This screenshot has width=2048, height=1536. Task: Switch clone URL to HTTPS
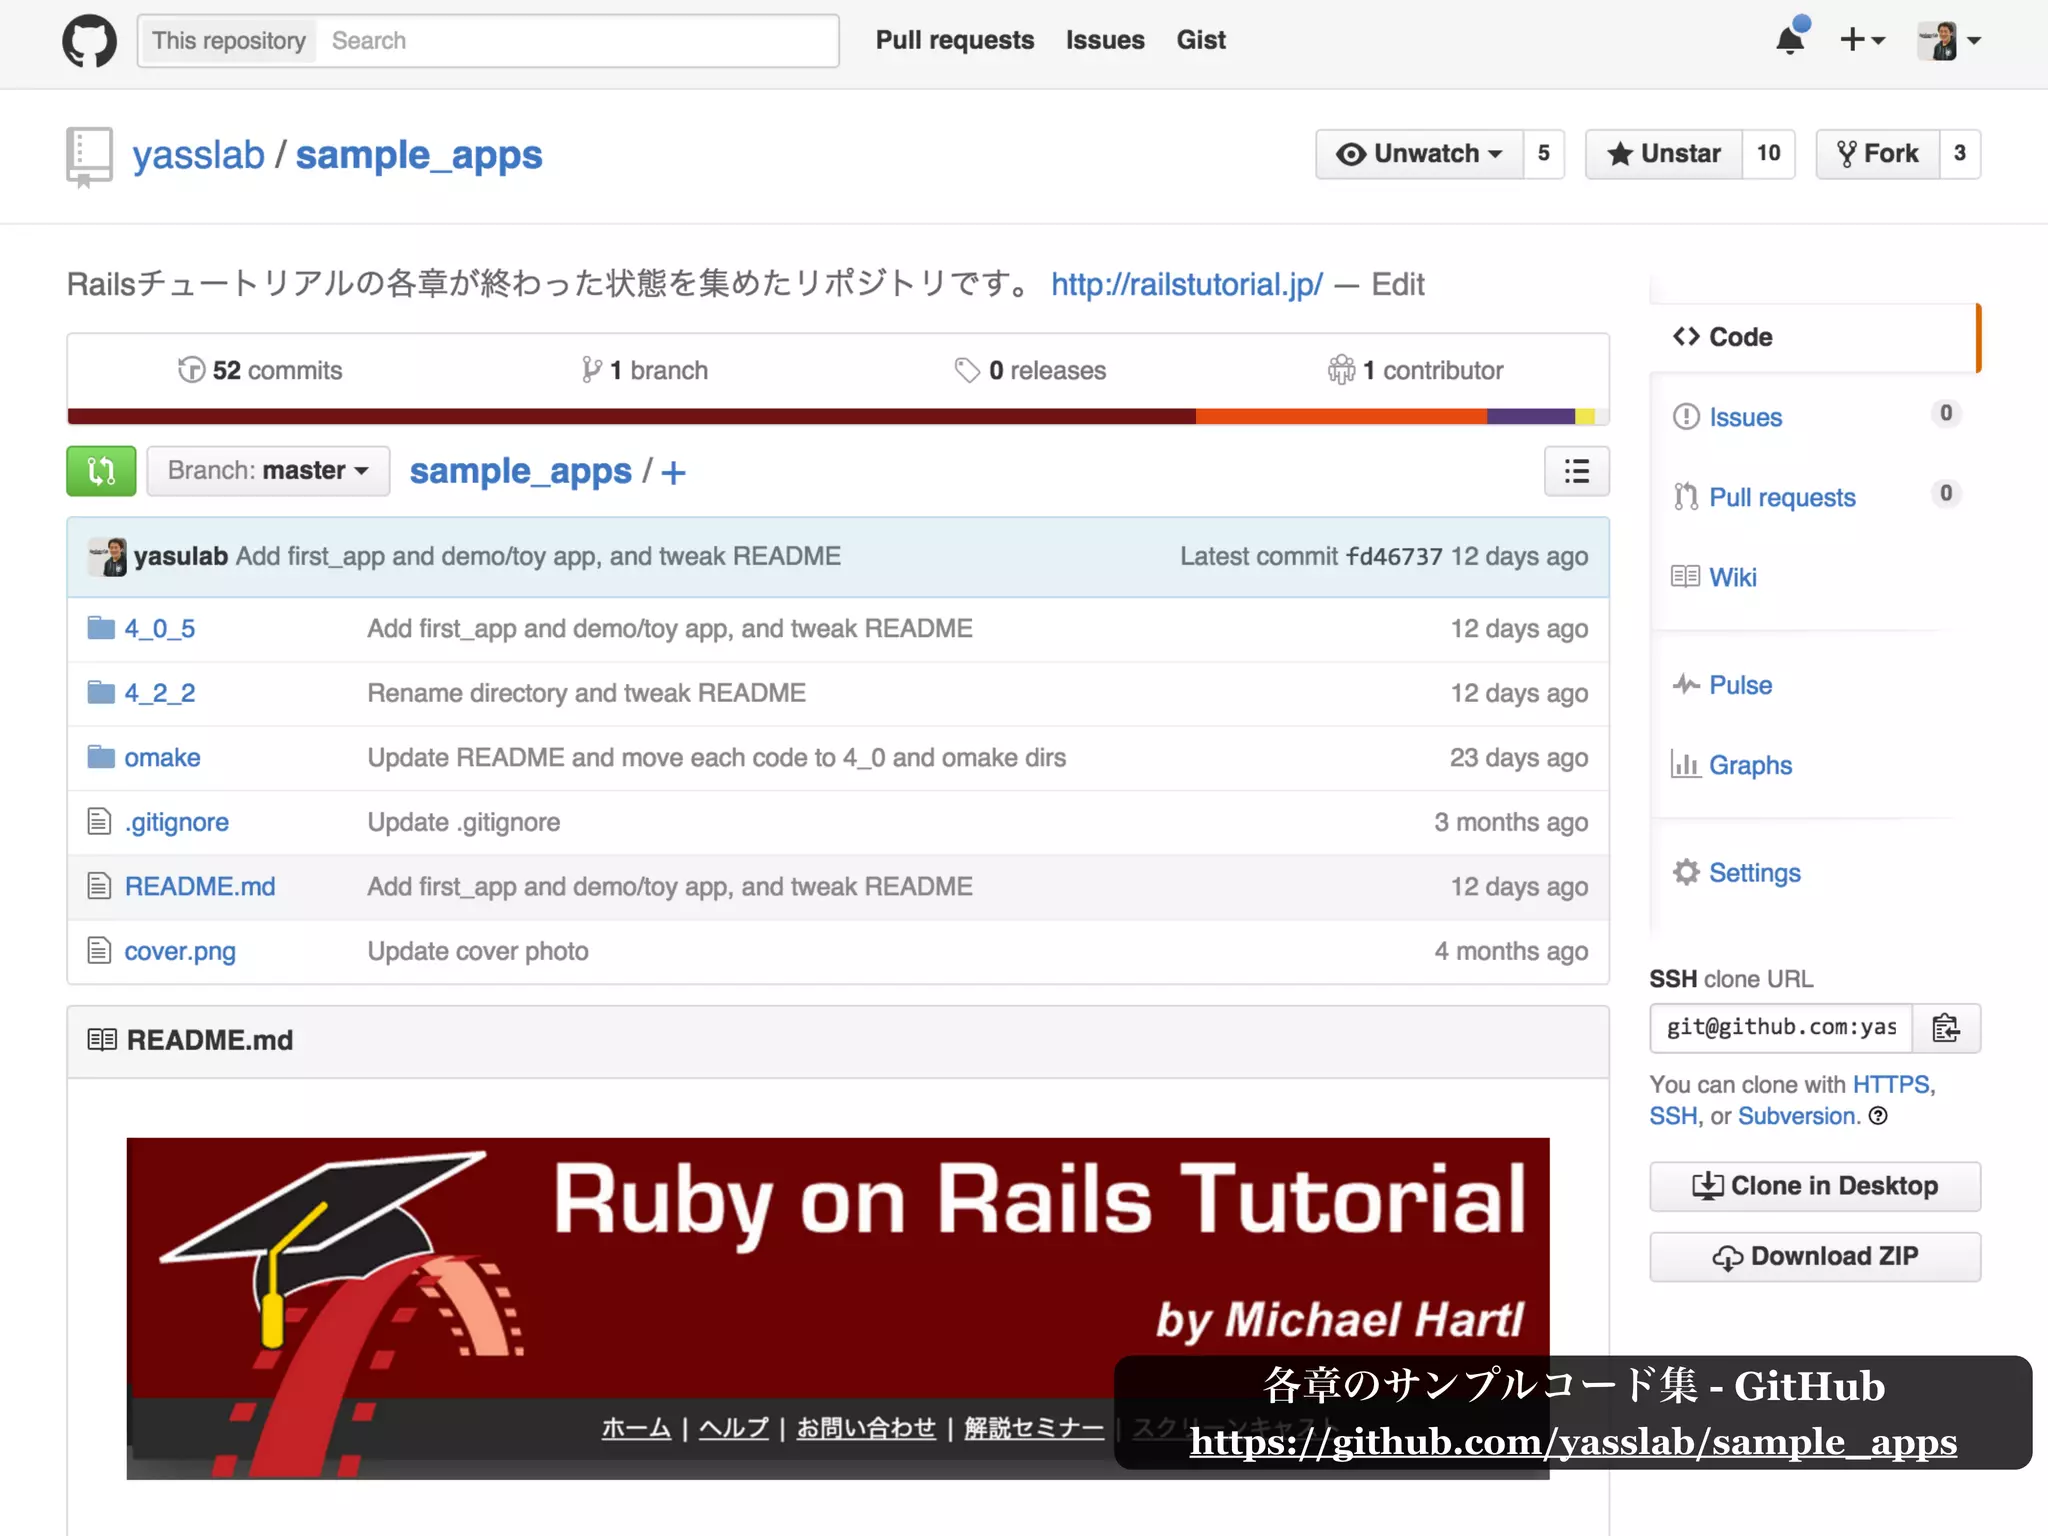pyautogui.click(x=1891, y=1085)
